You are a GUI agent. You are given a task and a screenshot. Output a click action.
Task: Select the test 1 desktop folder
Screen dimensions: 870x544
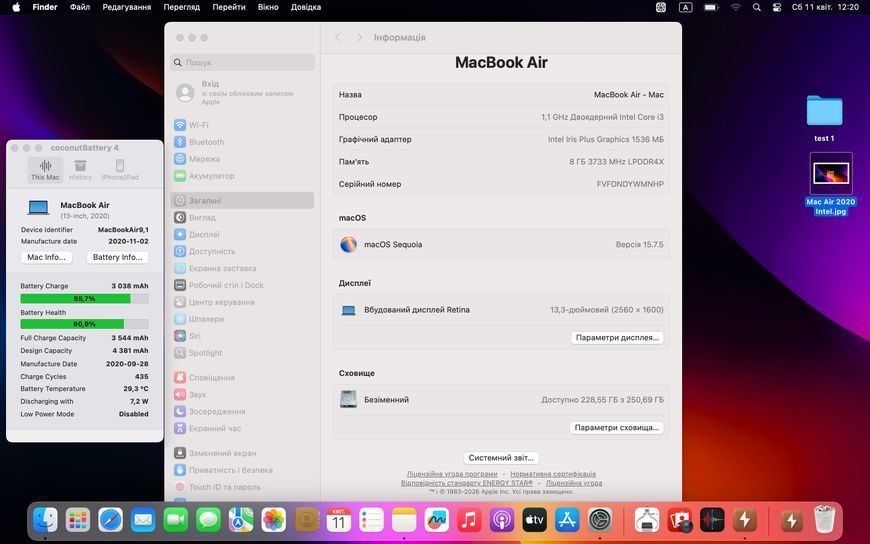(824, 118)
